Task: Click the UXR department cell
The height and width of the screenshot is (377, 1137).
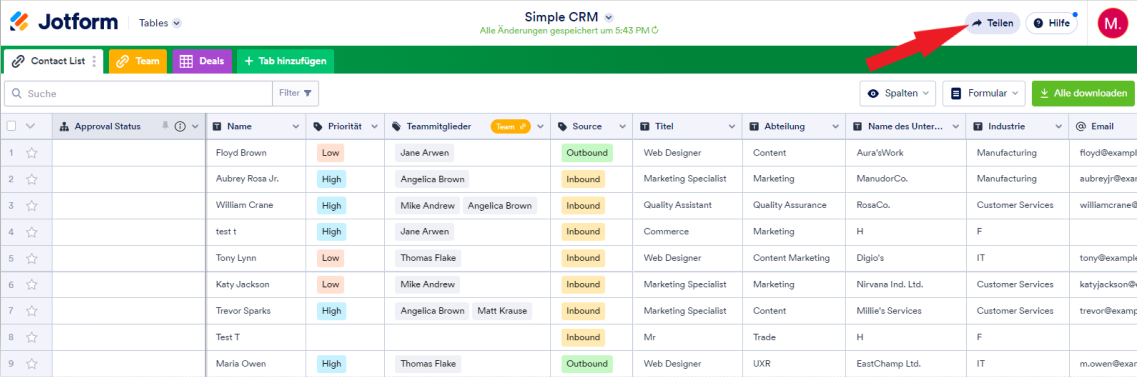Action: pos(794,364)
